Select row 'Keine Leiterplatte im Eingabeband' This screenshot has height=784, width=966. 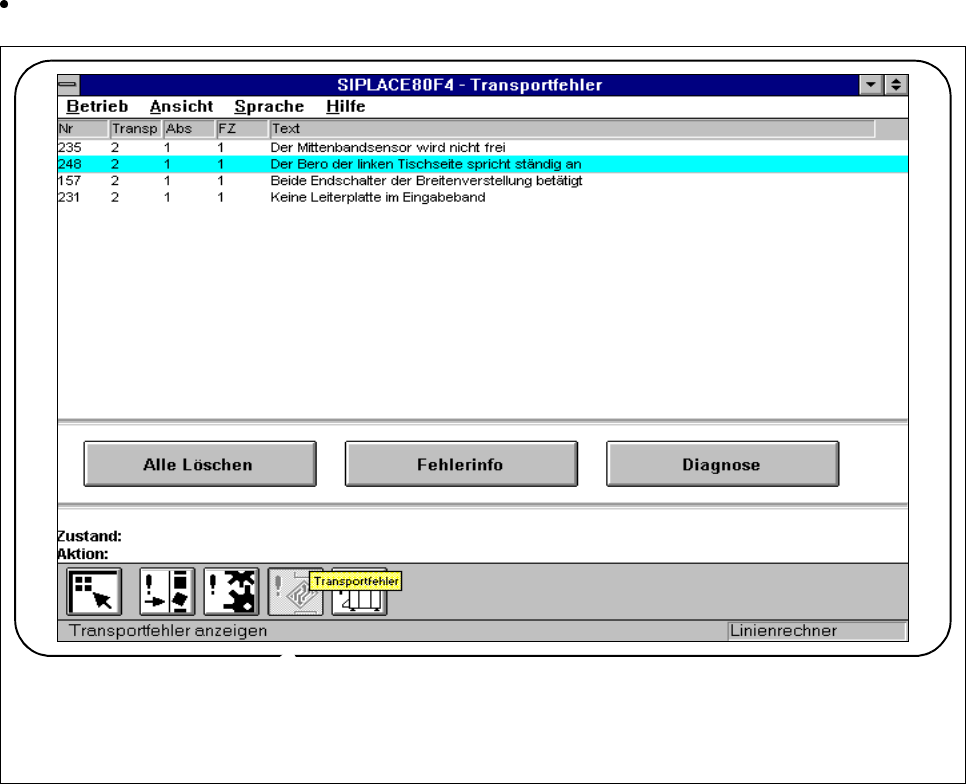click(482, 198)
